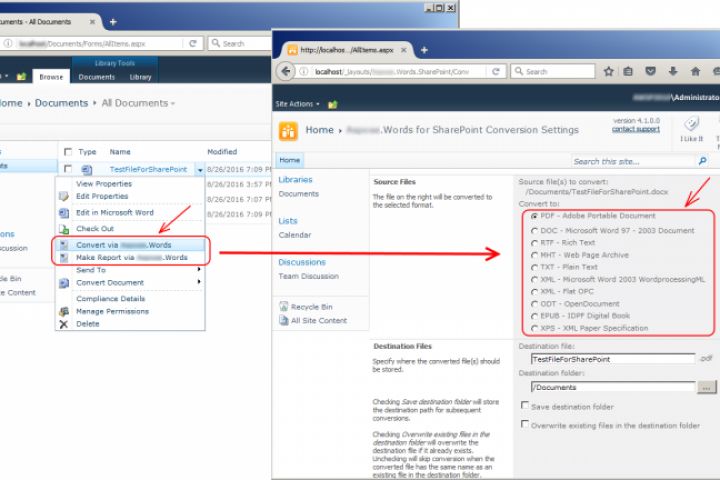Click reload icon in front browser address bar

tap(495, 72)
